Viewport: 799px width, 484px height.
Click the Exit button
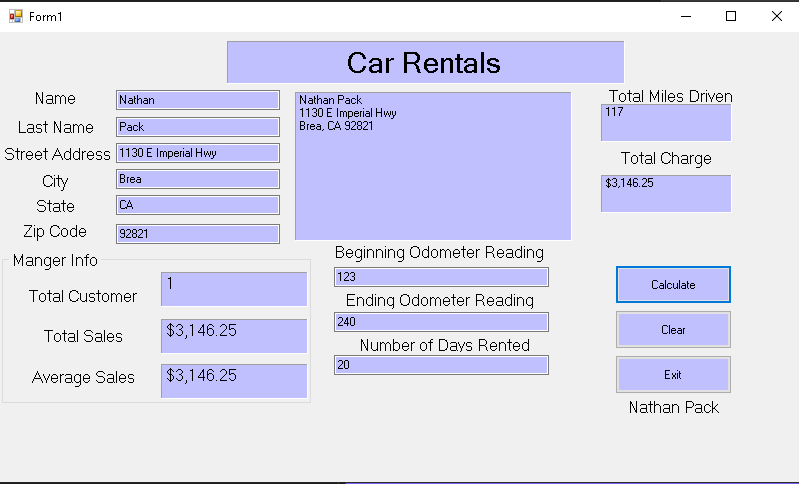coord(673,375)
